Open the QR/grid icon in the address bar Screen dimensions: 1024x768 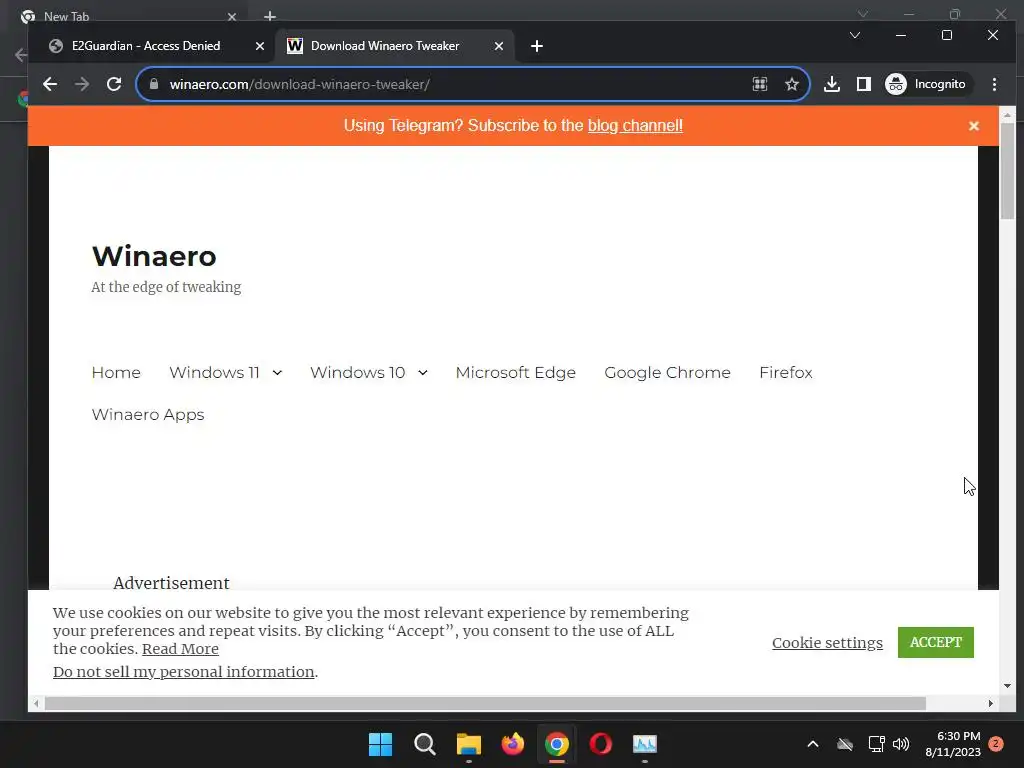[x=760, y=84]
